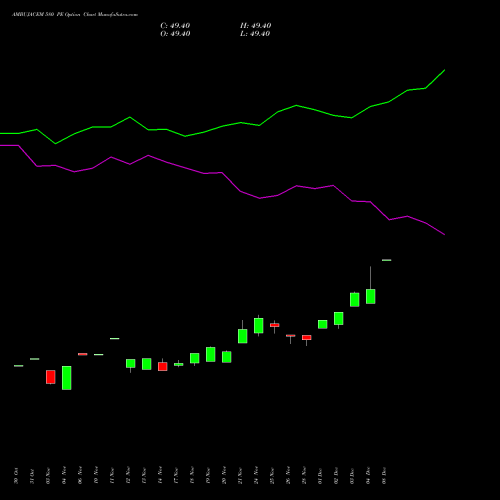Click the 28 Nov date label
The height and width of the screenshot is (500, 500).
coord(304,476)
